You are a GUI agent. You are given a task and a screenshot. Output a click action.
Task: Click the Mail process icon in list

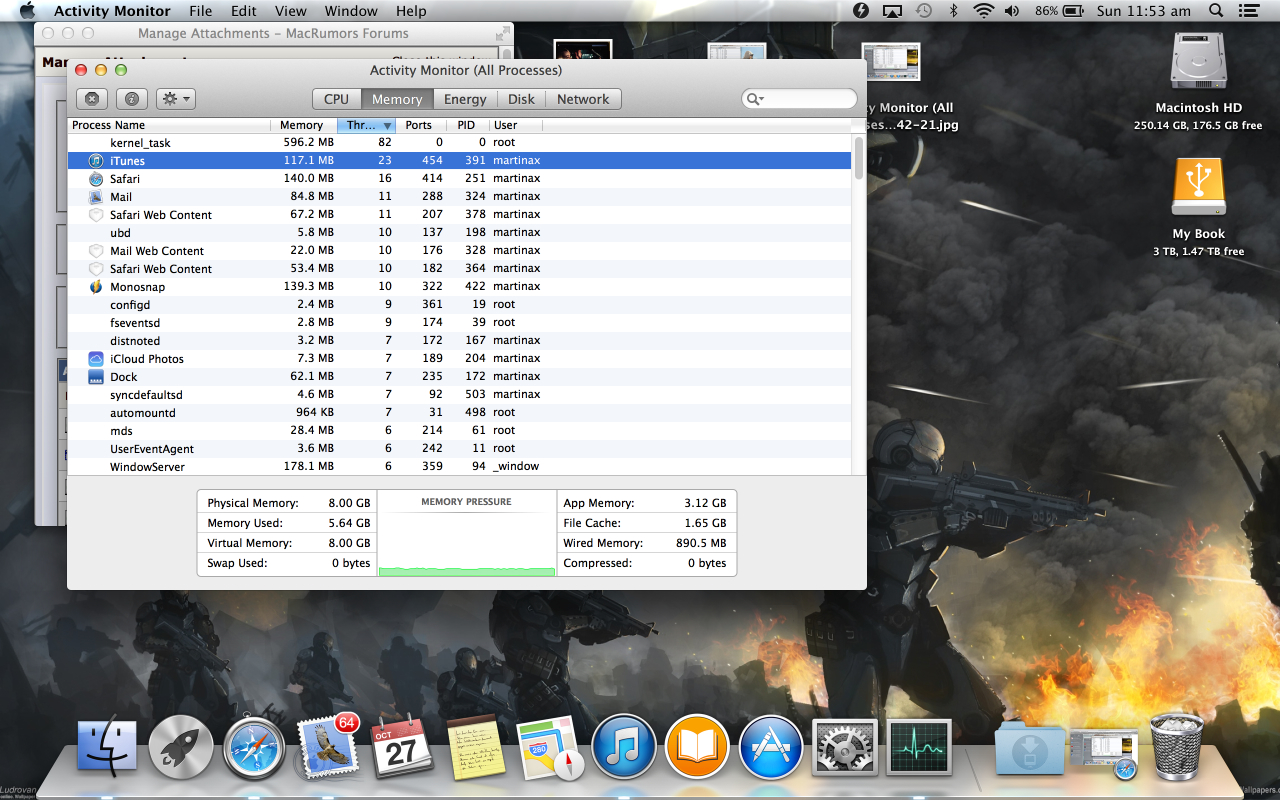[x=96, y=197]
